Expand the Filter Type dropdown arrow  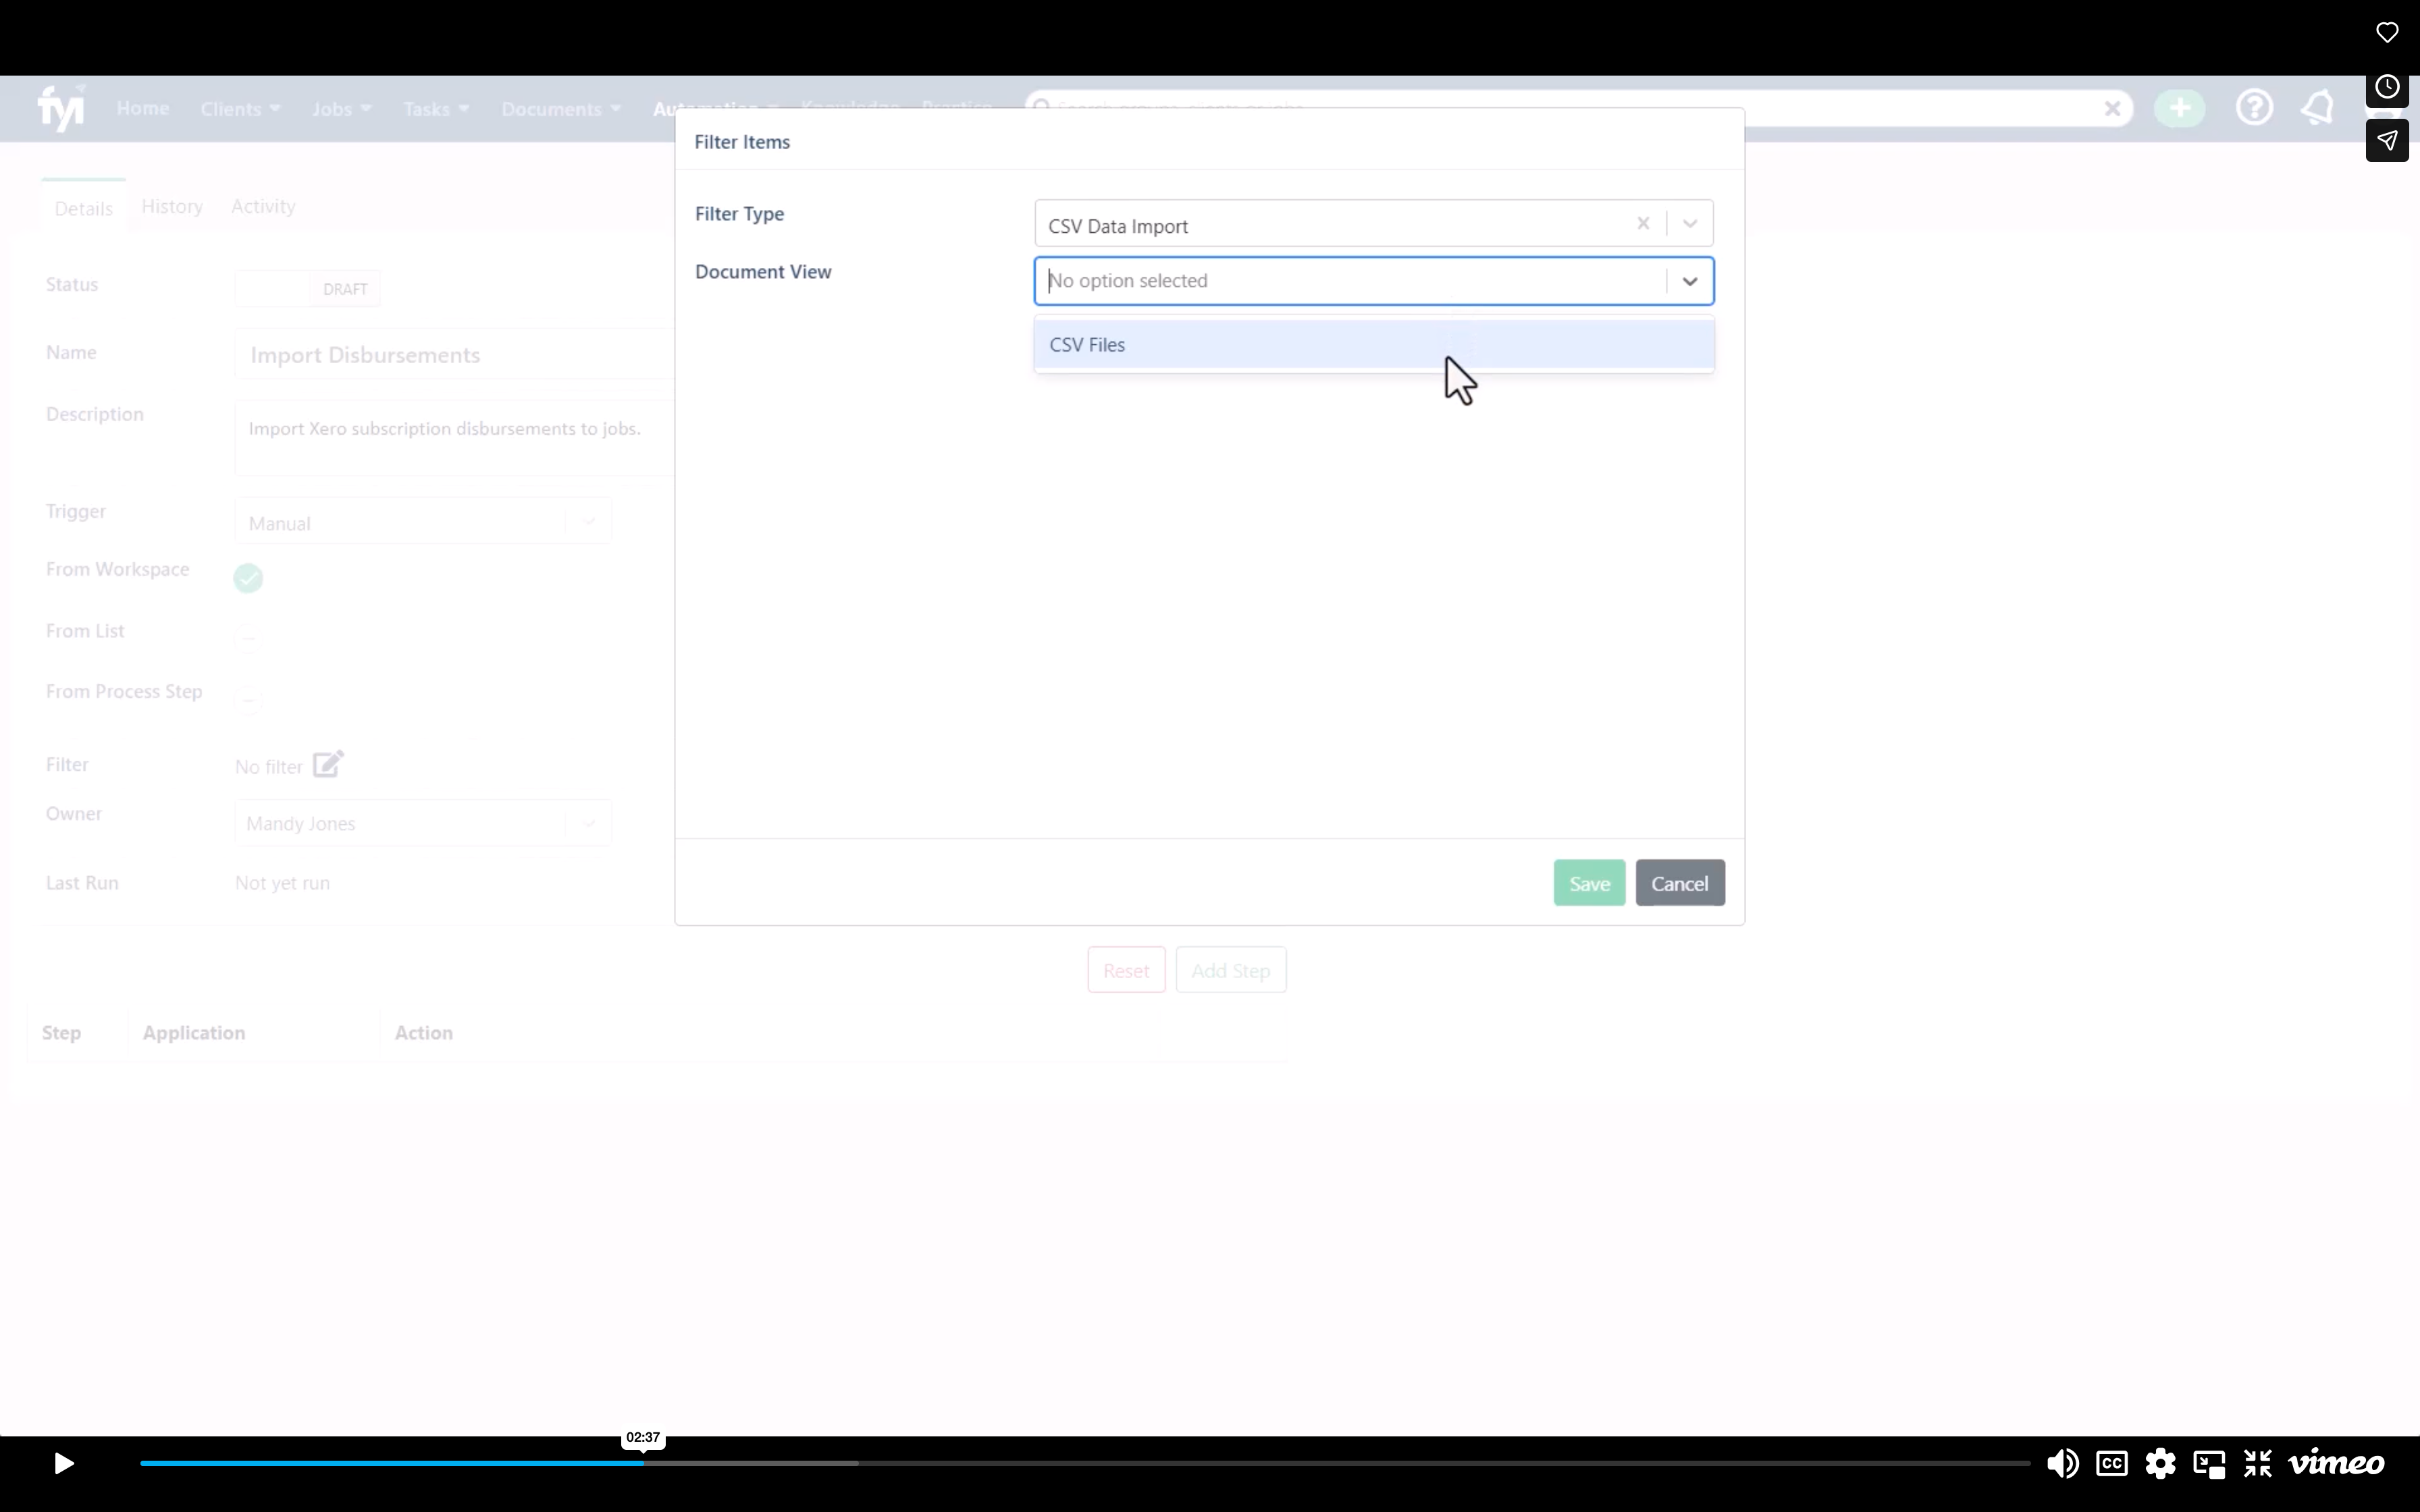[1690, 224]
